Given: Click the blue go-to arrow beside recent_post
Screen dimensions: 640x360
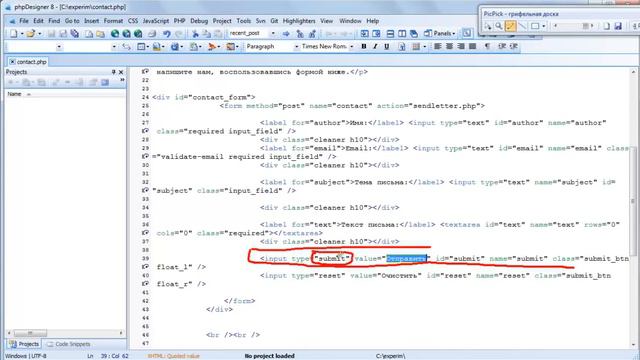Looking at the screenshot, I should 286,33.
